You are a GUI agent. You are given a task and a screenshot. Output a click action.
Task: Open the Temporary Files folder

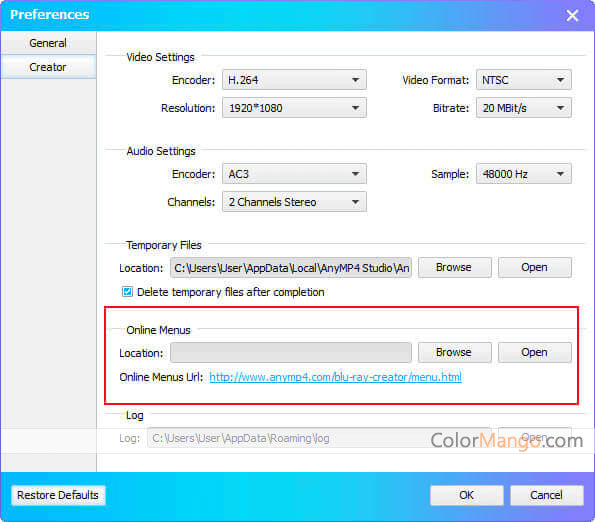coord(534,267)
